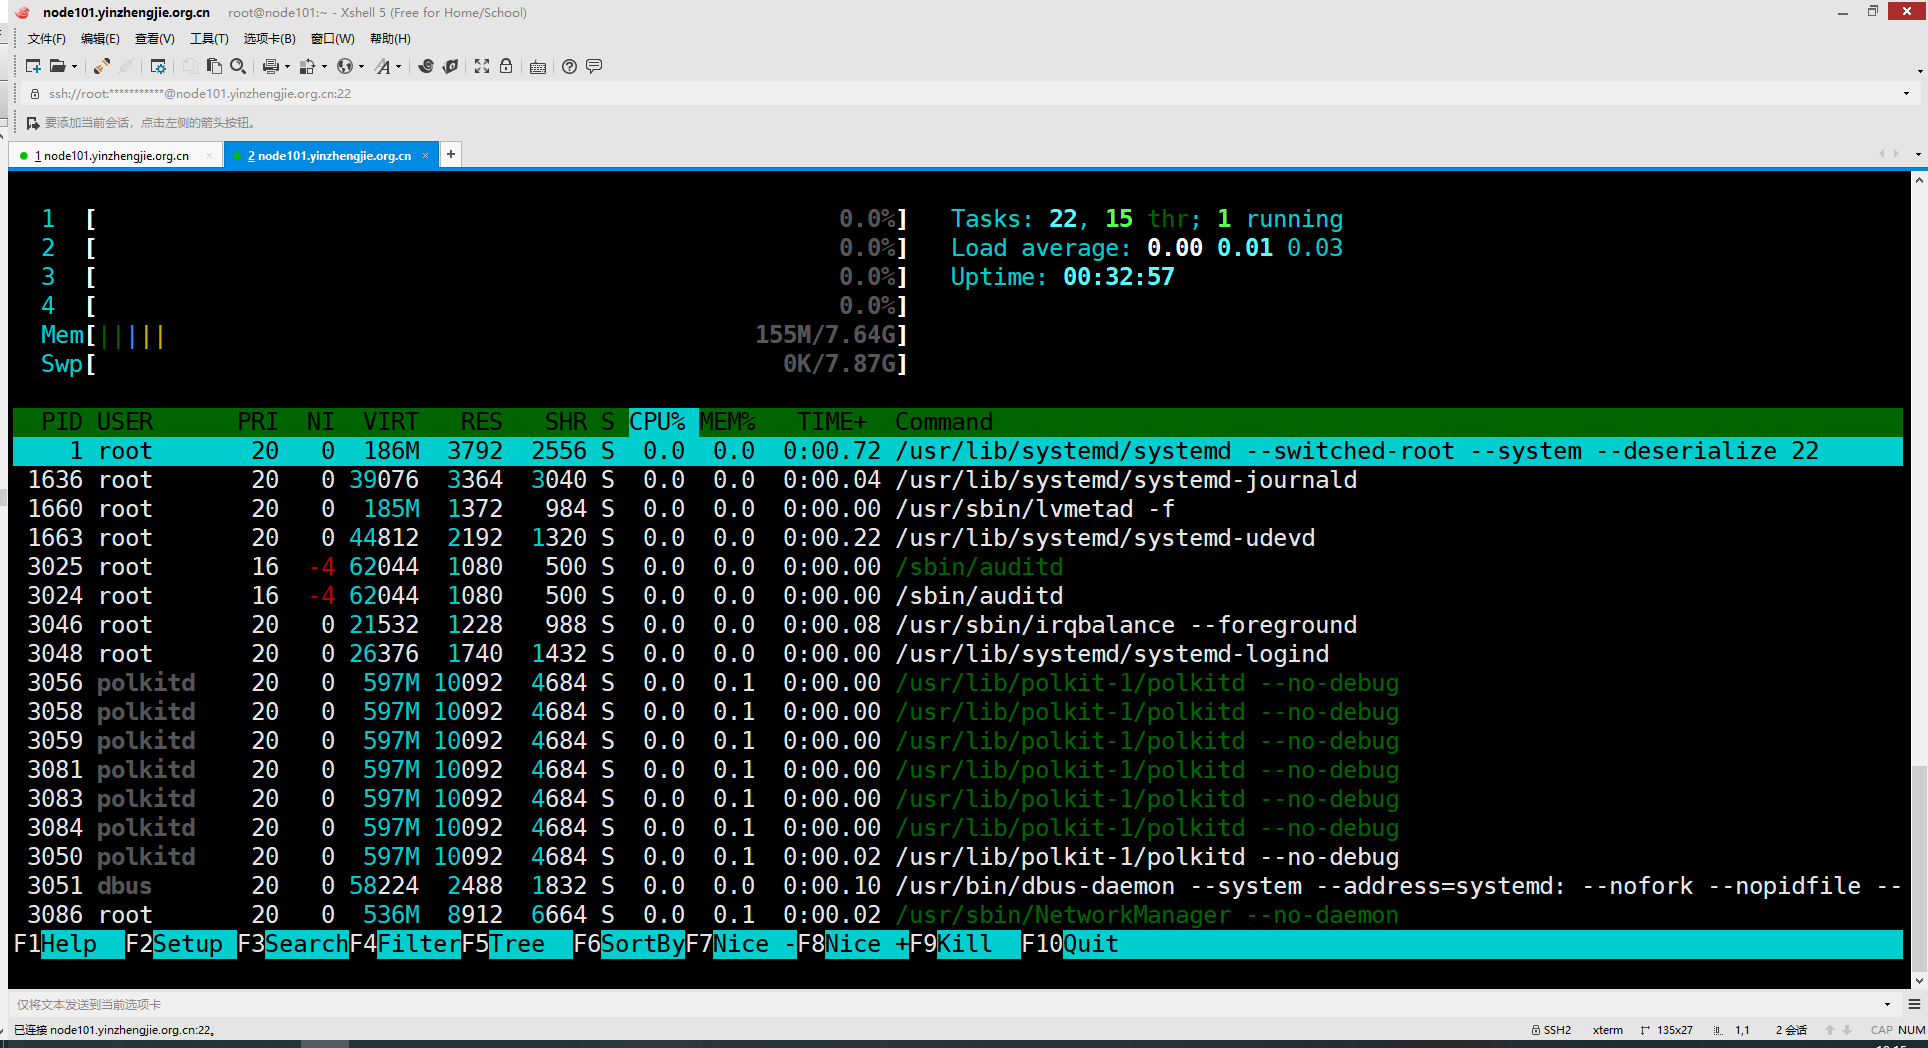Open the 选项卡(B) menu
This screenshot has width=1928, height=1048.
tap(270, 39)
